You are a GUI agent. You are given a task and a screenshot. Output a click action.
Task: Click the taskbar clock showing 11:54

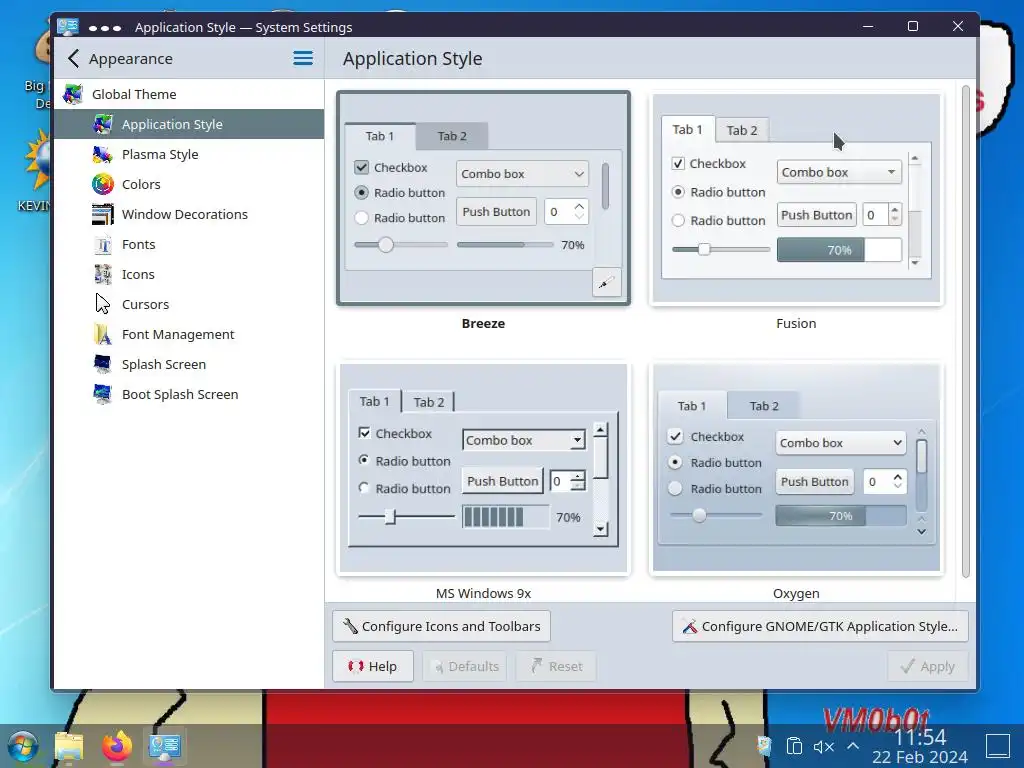[920, 737]
